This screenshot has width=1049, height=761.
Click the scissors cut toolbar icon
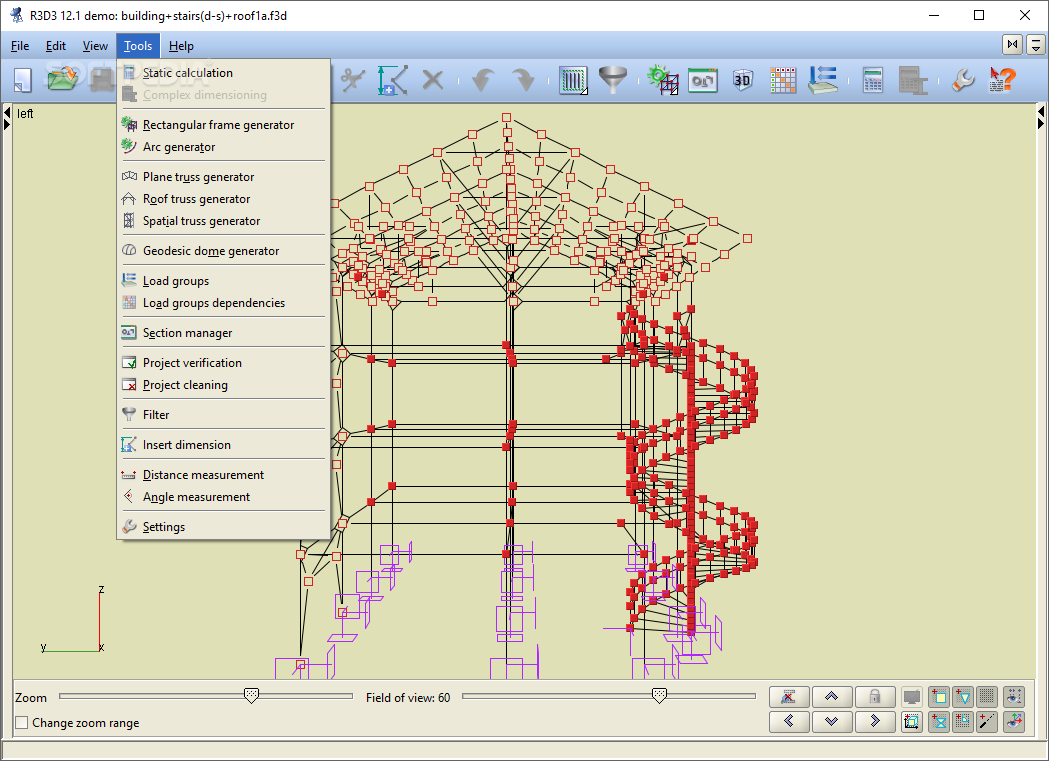tap(352, 80)
